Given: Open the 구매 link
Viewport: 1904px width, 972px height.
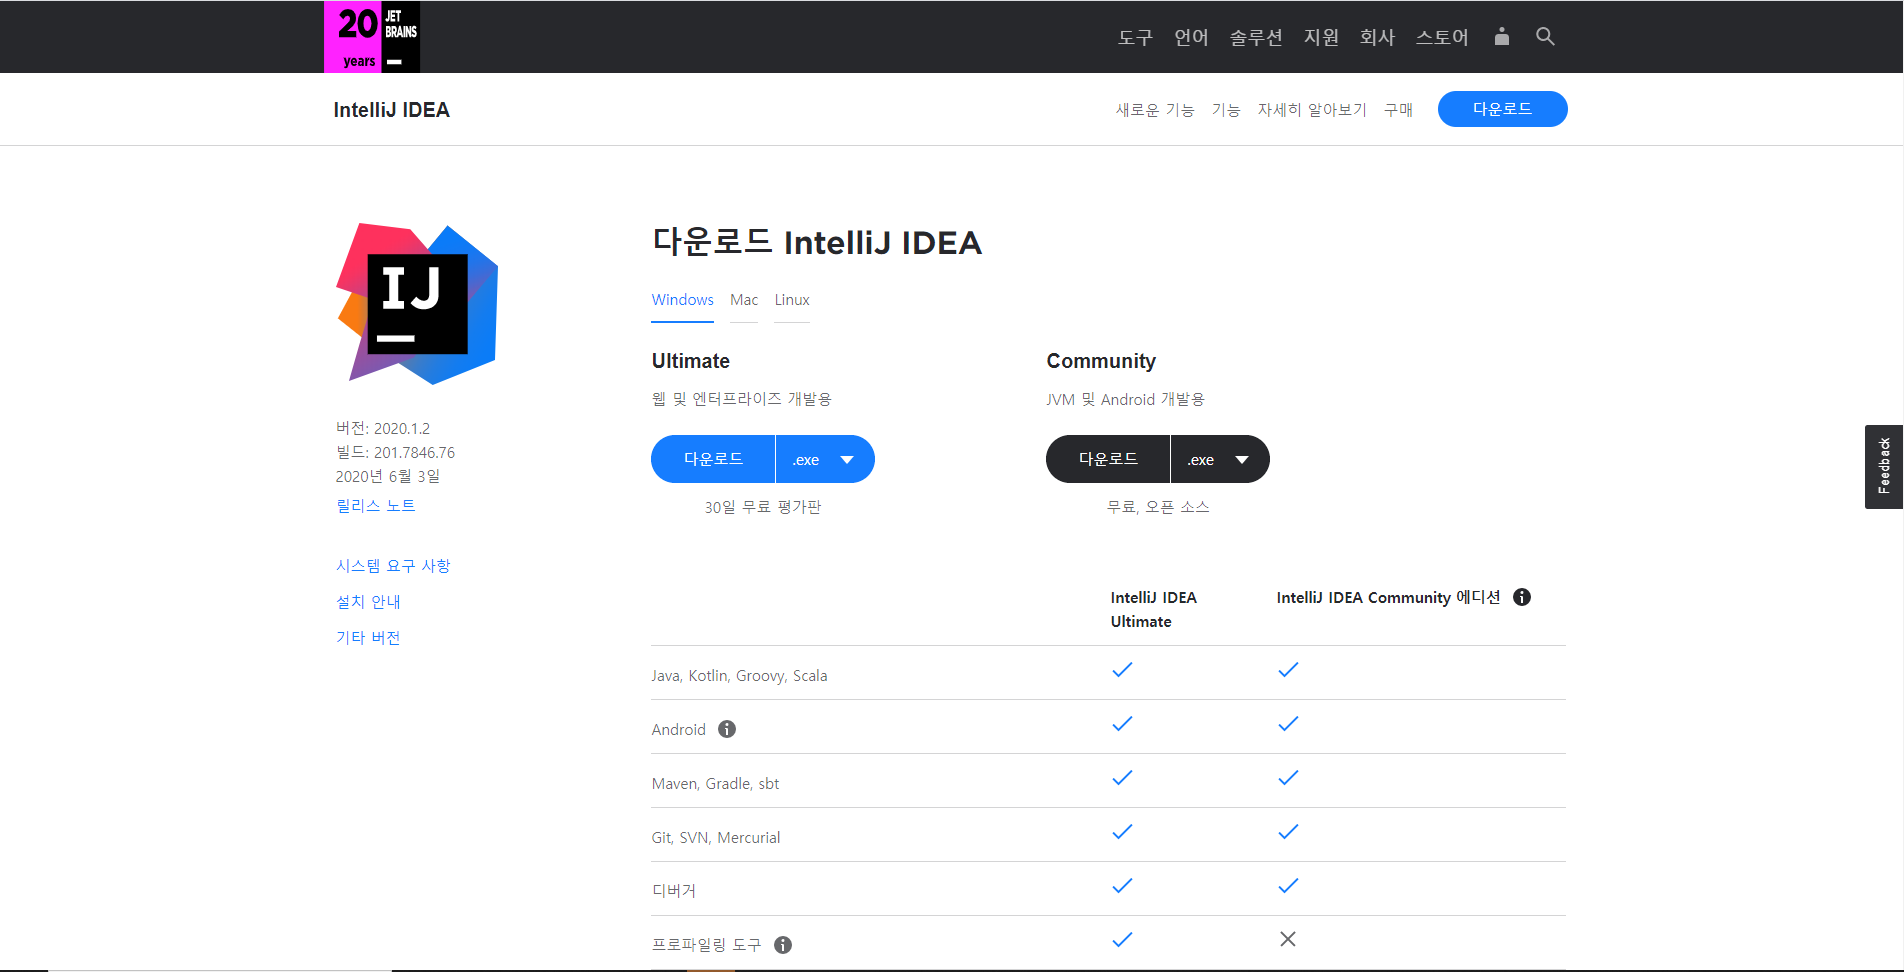Looking at the screenshot, I should (1398, 110).
